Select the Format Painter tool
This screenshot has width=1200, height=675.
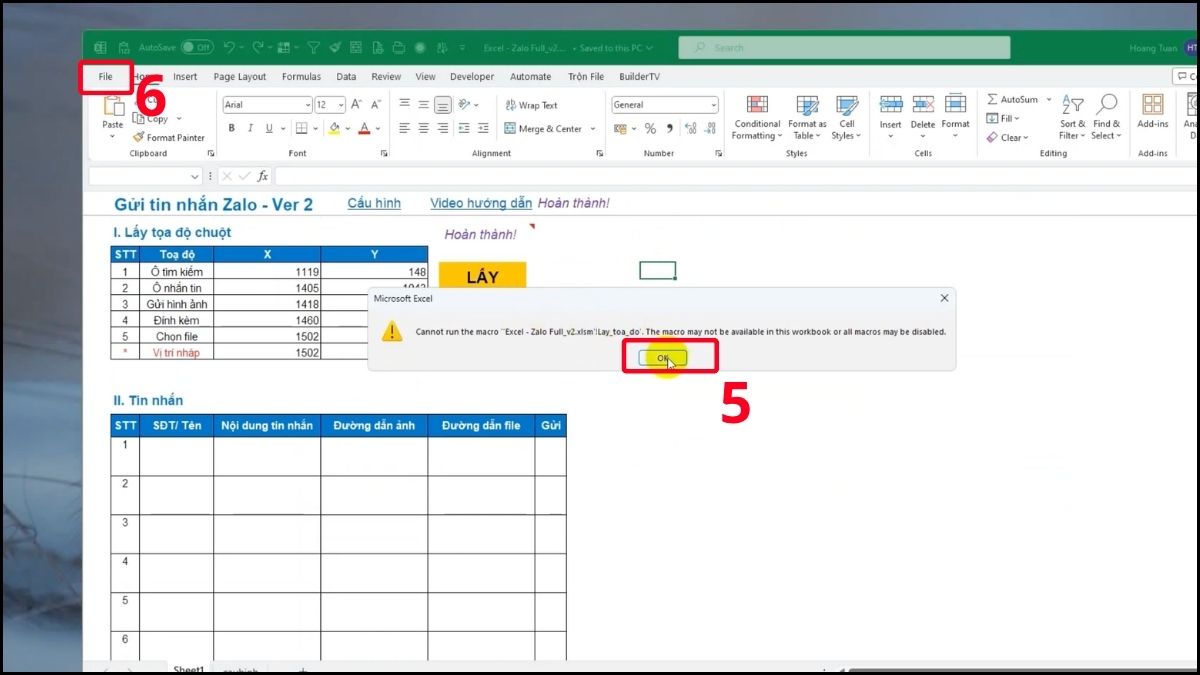coord(169,138)
